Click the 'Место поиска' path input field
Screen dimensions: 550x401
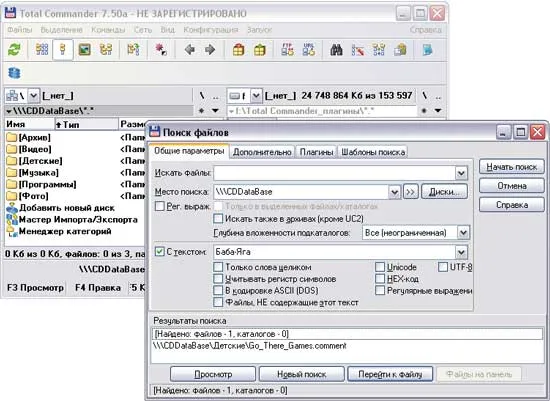[301, 192]
